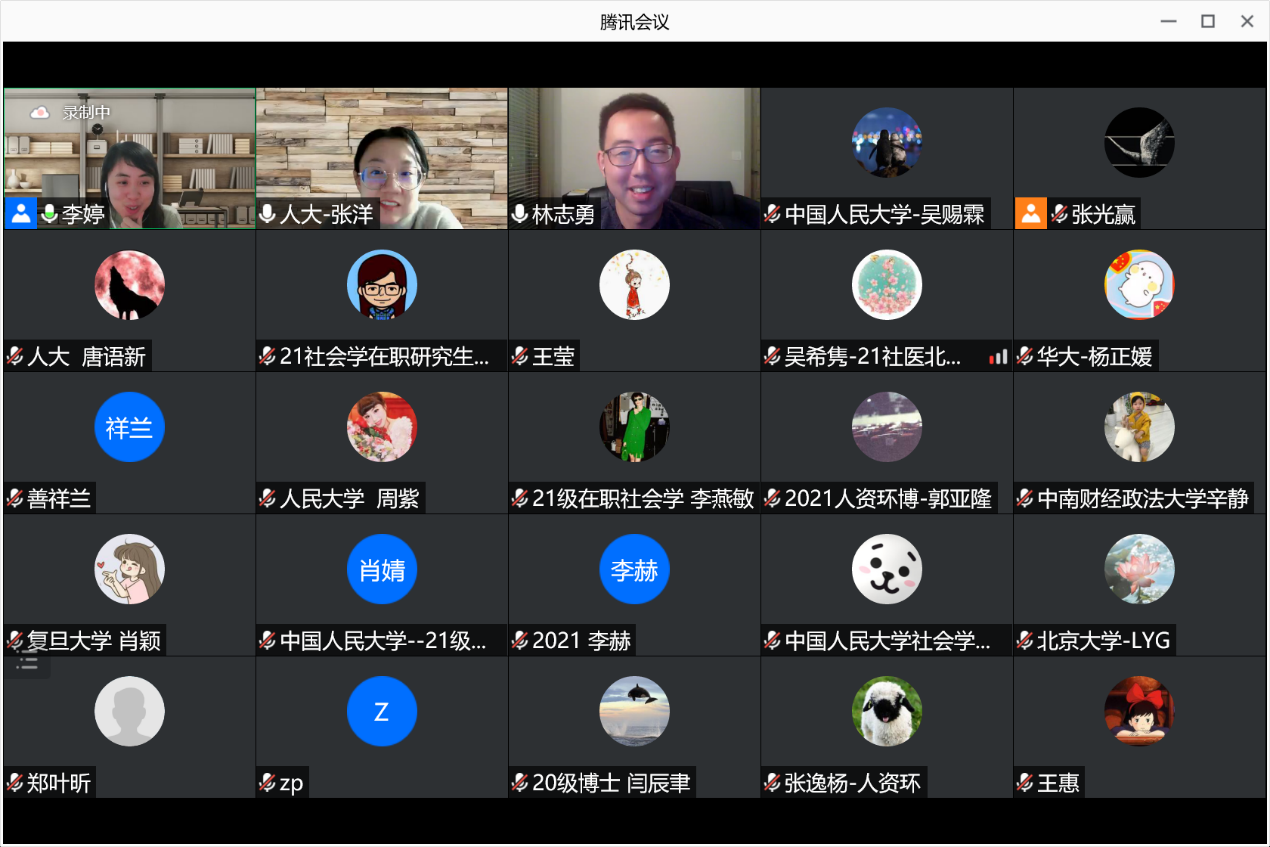Click the blue 祥兰 avatar circle
The width and height of the screenshot is (1270, 847).
[129, 427]
